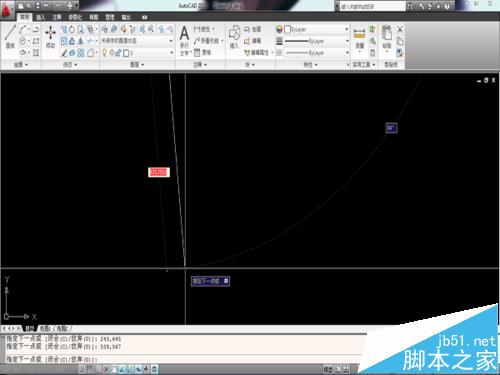Click Edit (编辑) block
500x375 pixels.
click(252, 41)
